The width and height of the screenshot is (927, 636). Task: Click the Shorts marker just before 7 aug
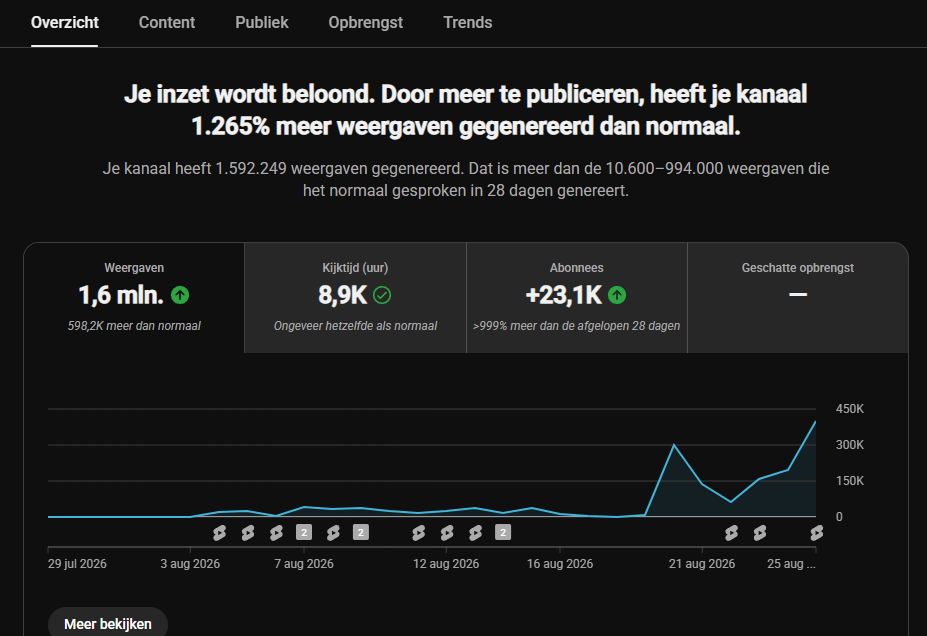(276, 533)
